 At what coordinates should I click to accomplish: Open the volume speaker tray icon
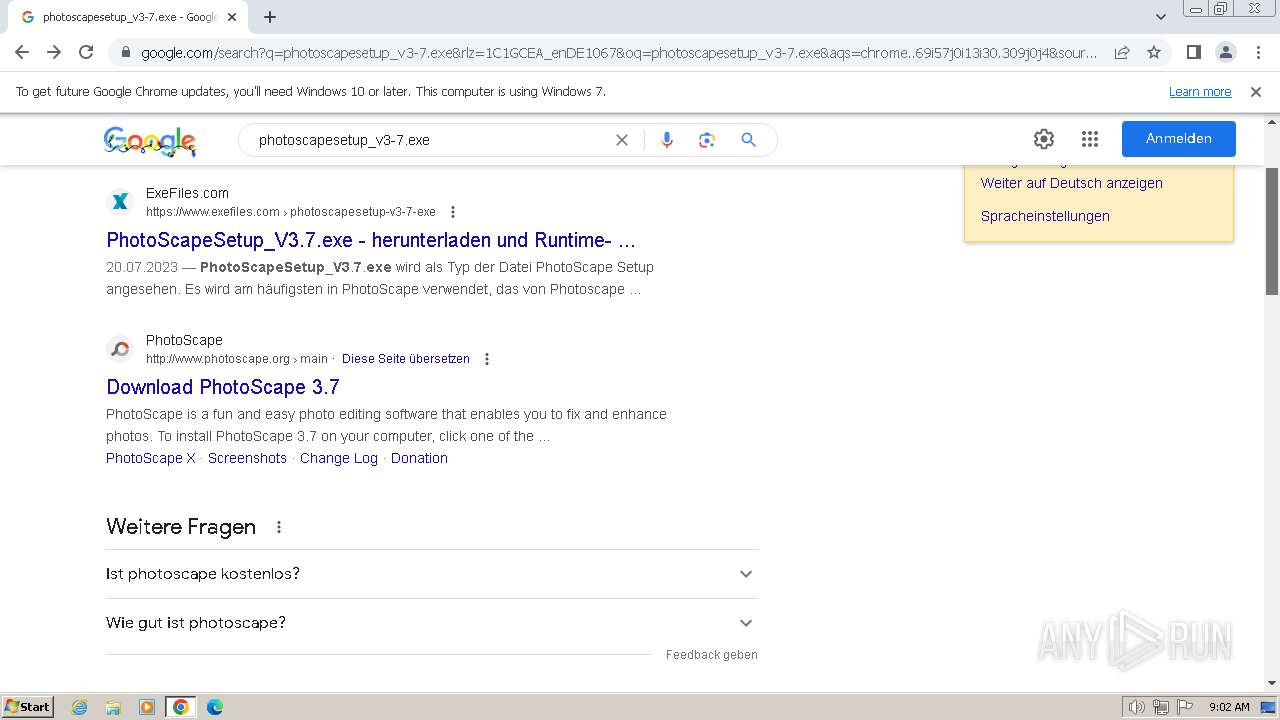[1137, 707]
